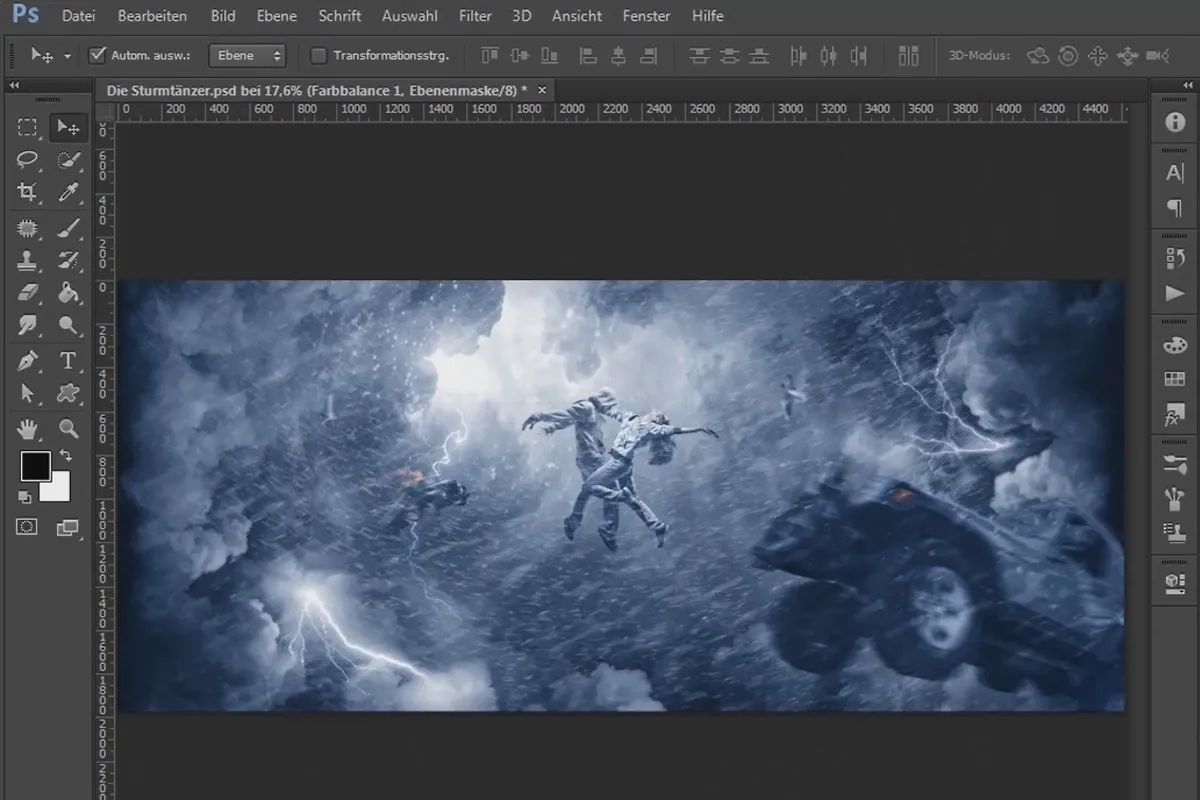Select the Clone Stamp tool
This screenshot has height=800, width=1200.
tap(27, 260)
